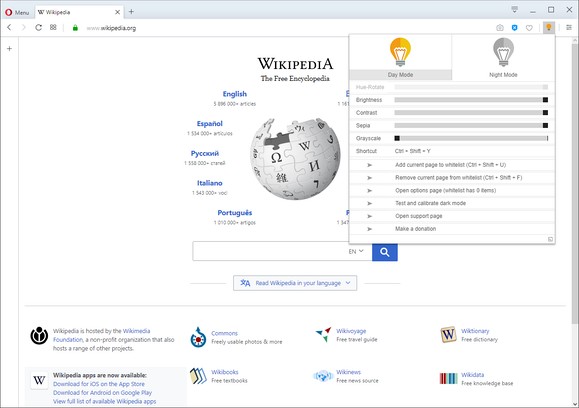
Task: Go forward to next page
Action: (24, 28)
